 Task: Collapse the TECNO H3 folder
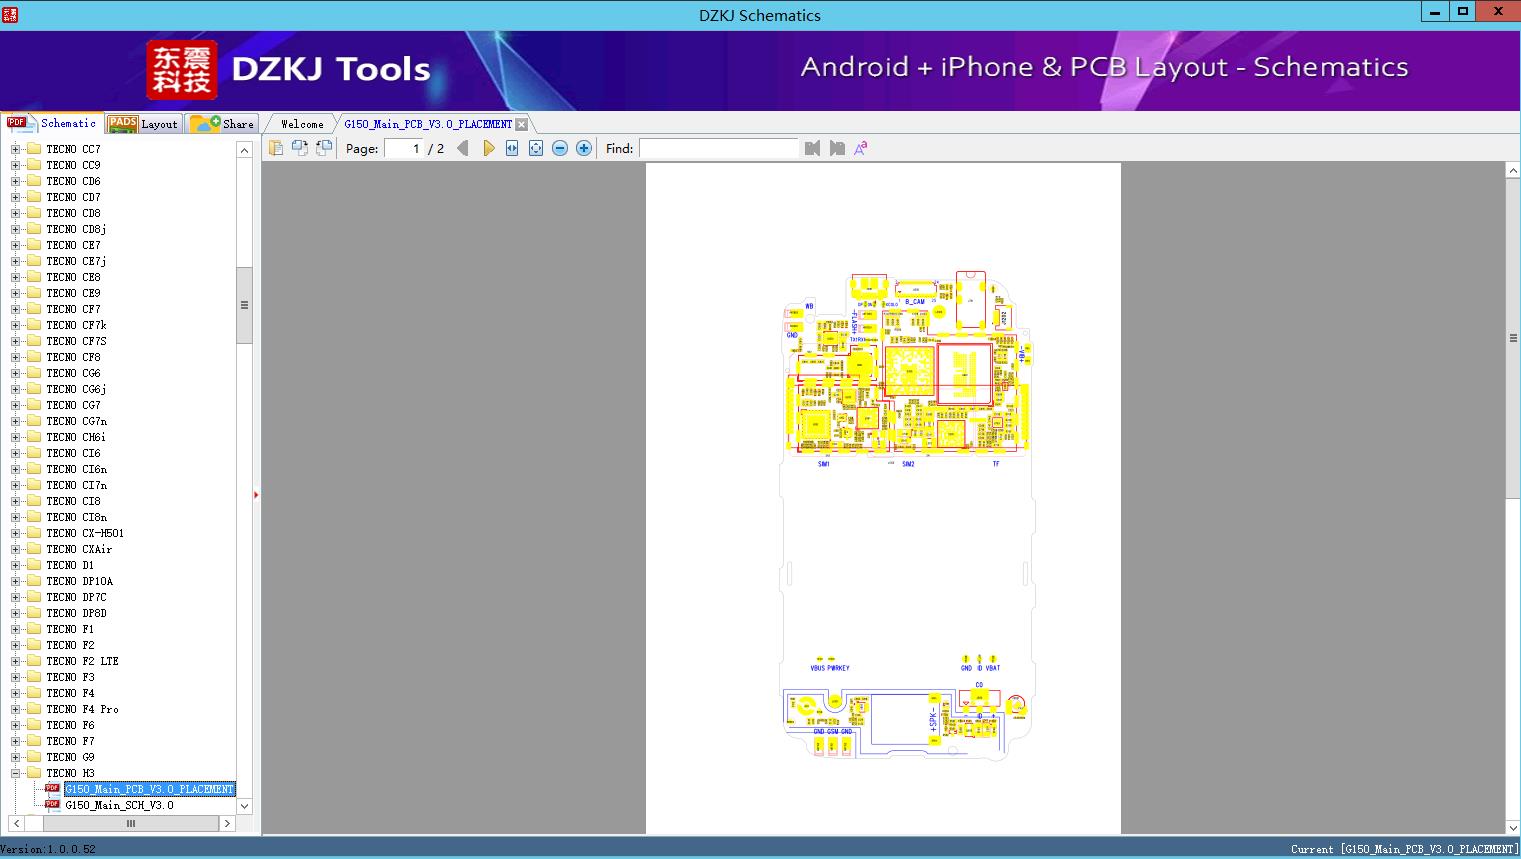tap(15, 773)
